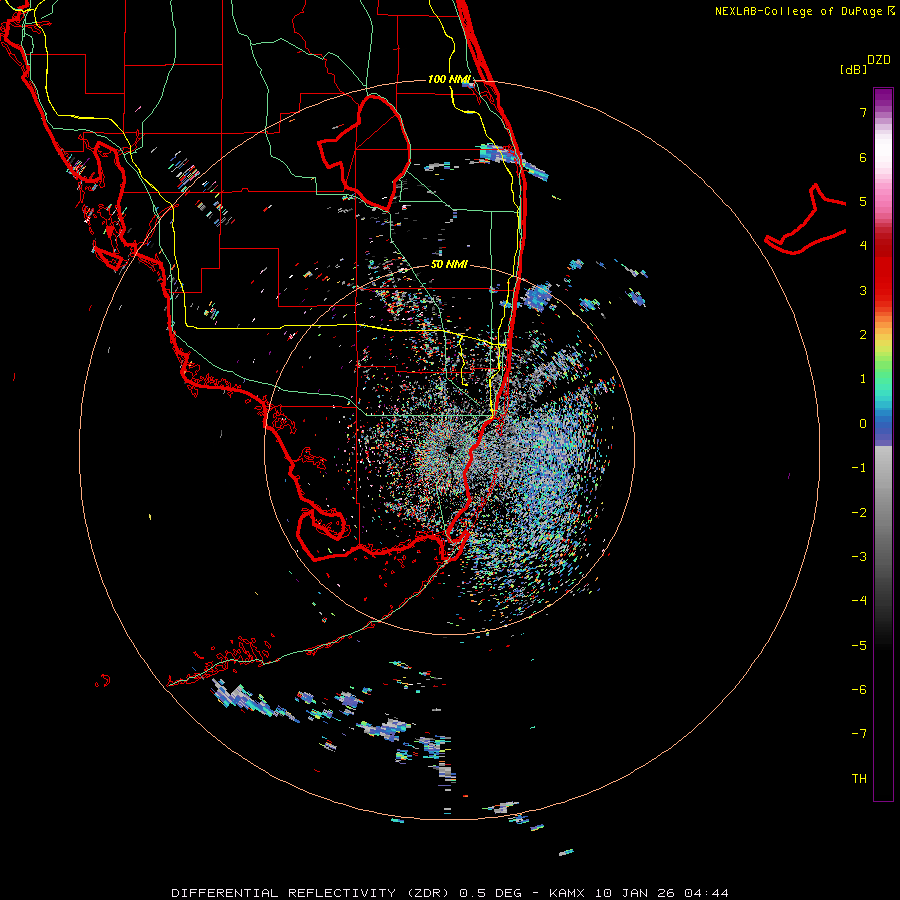The height and width of the screenshot is (900, 900).
Task: Click the -7 tick label on the color scale
Action: point(859,734)
